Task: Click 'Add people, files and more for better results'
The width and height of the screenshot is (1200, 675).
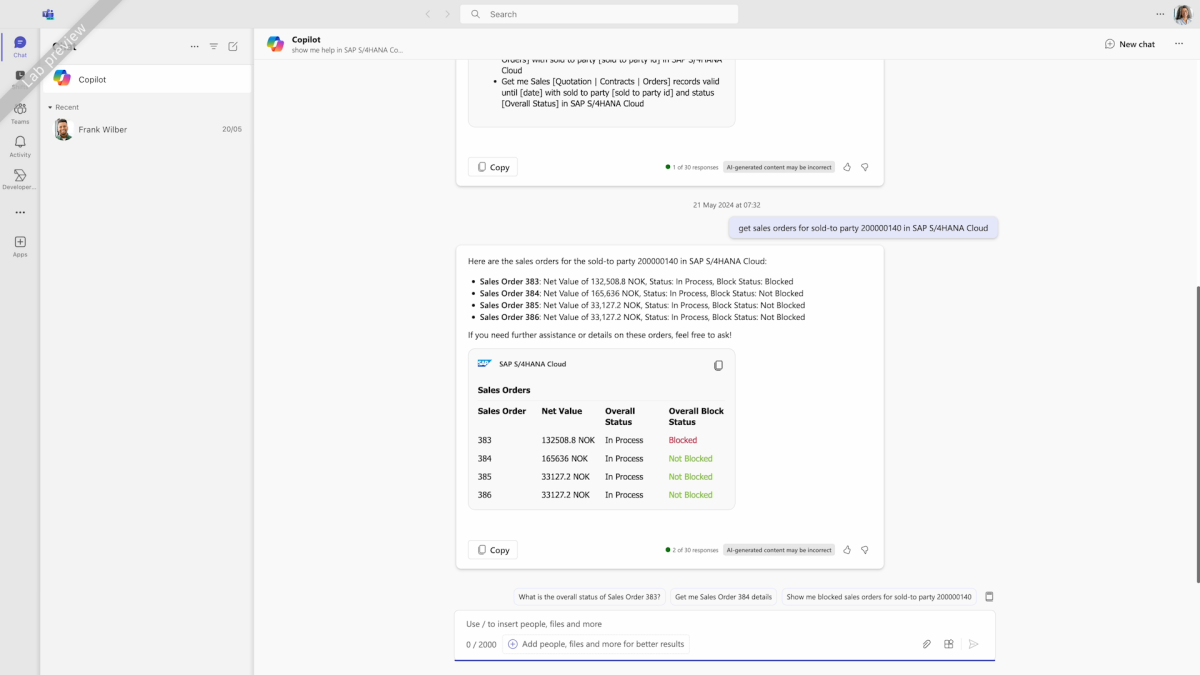Action: [596, 644]
